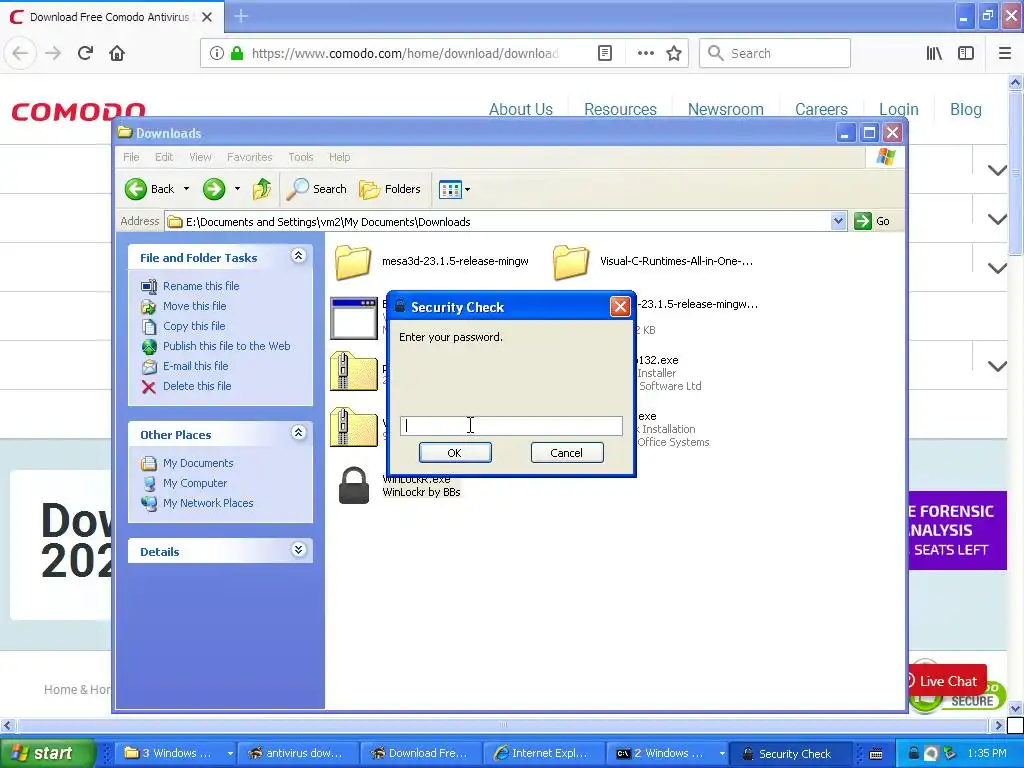Viewport: 1024px width, 768px height.
Task: Open My Network Places link
Action: 208,503
